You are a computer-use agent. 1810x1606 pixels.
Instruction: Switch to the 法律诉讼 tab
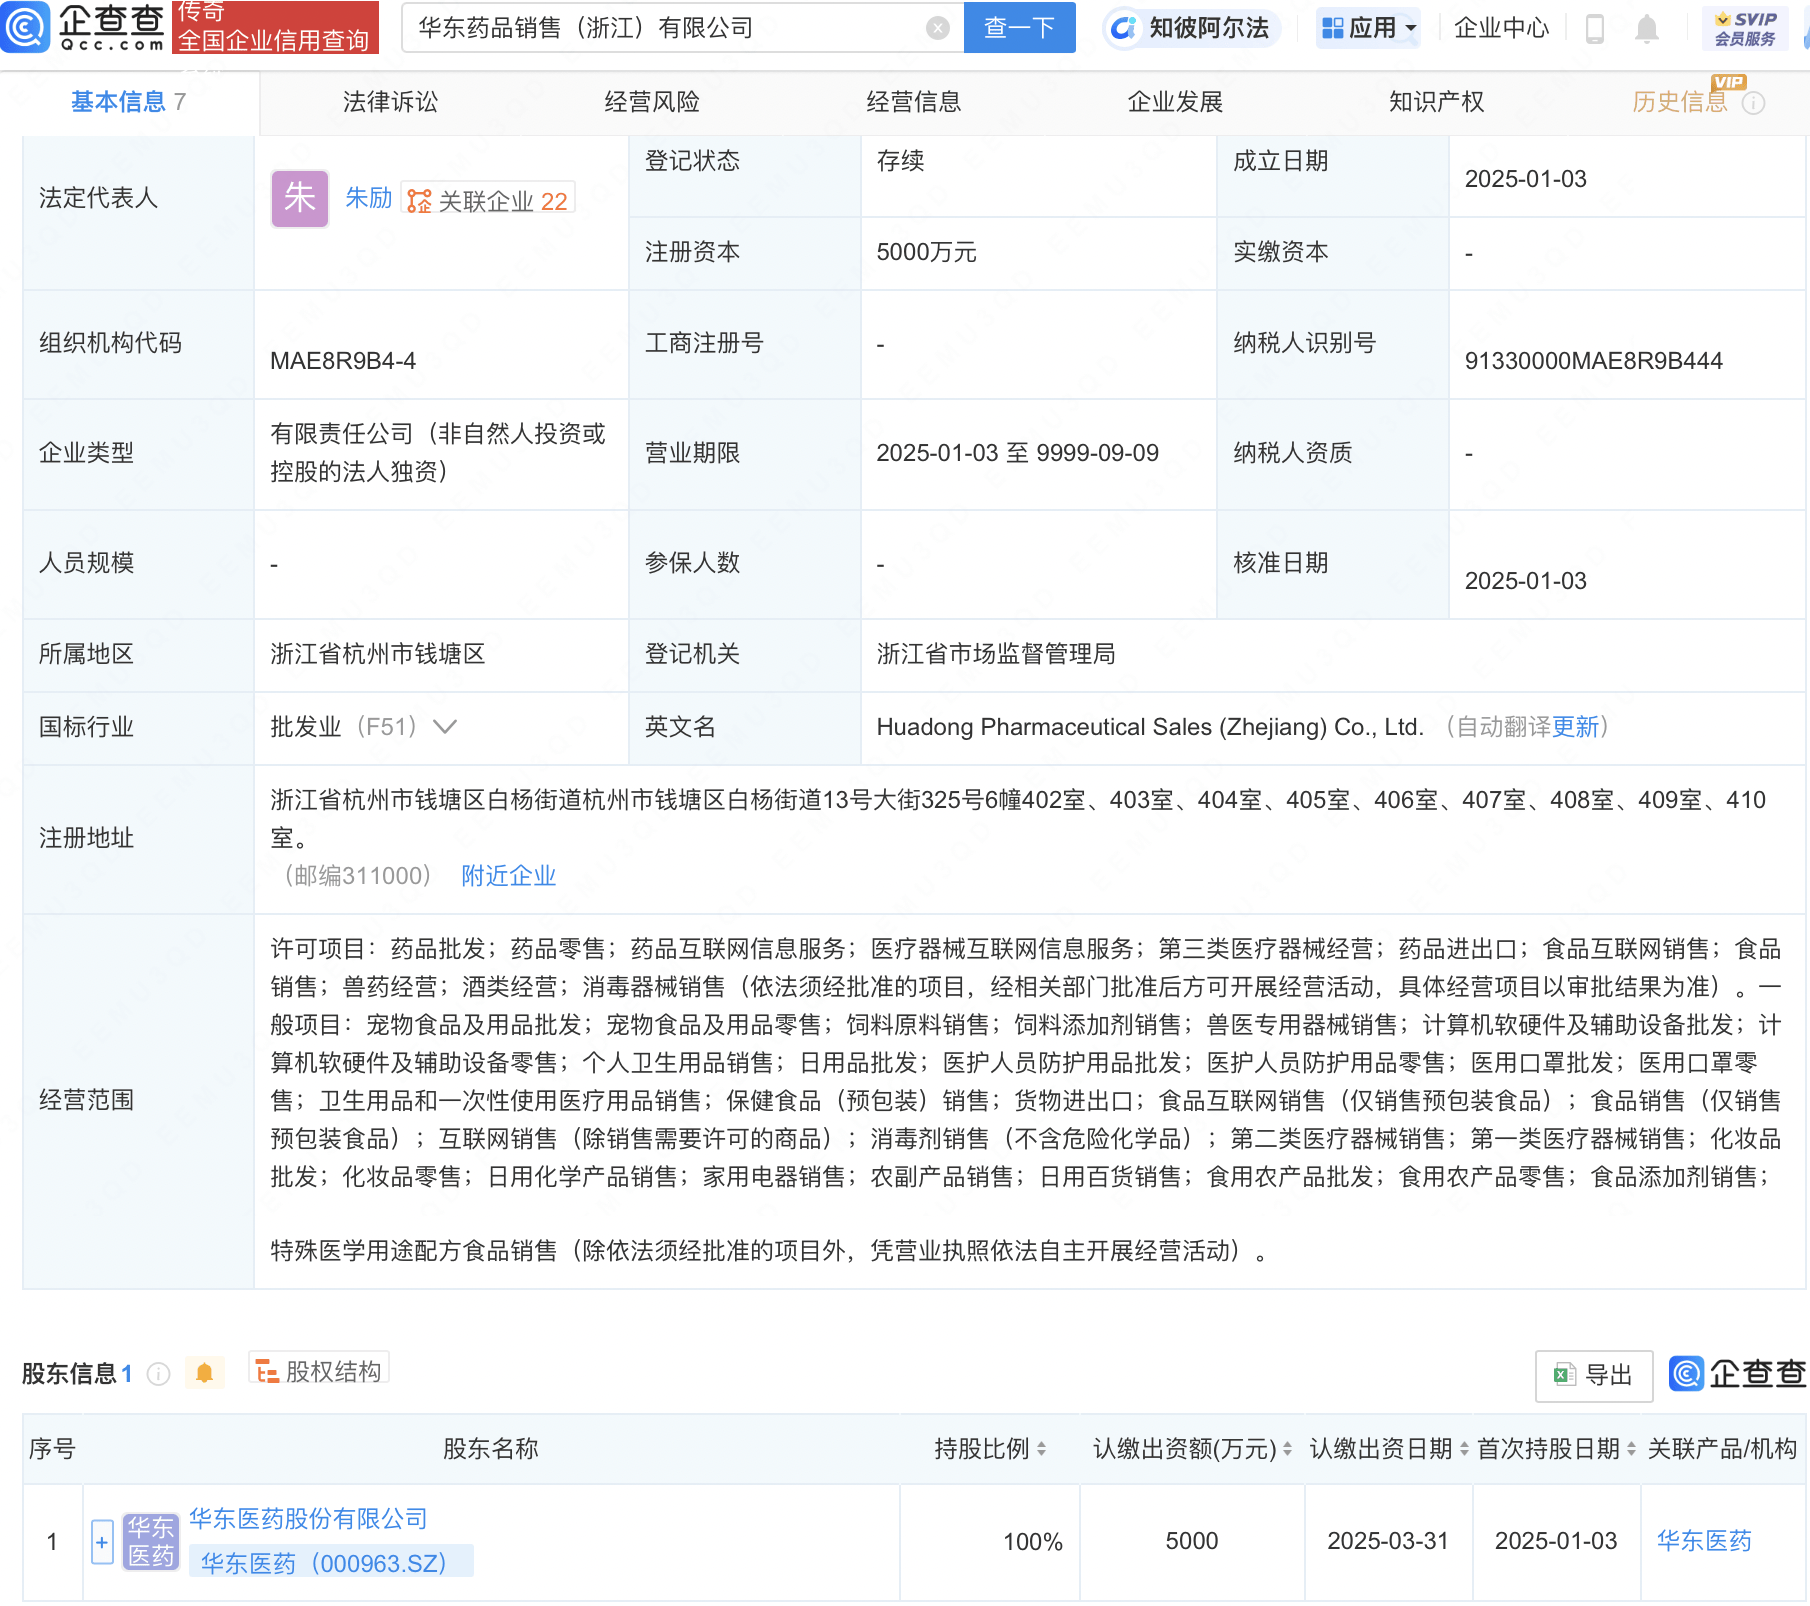pos(390,102)
